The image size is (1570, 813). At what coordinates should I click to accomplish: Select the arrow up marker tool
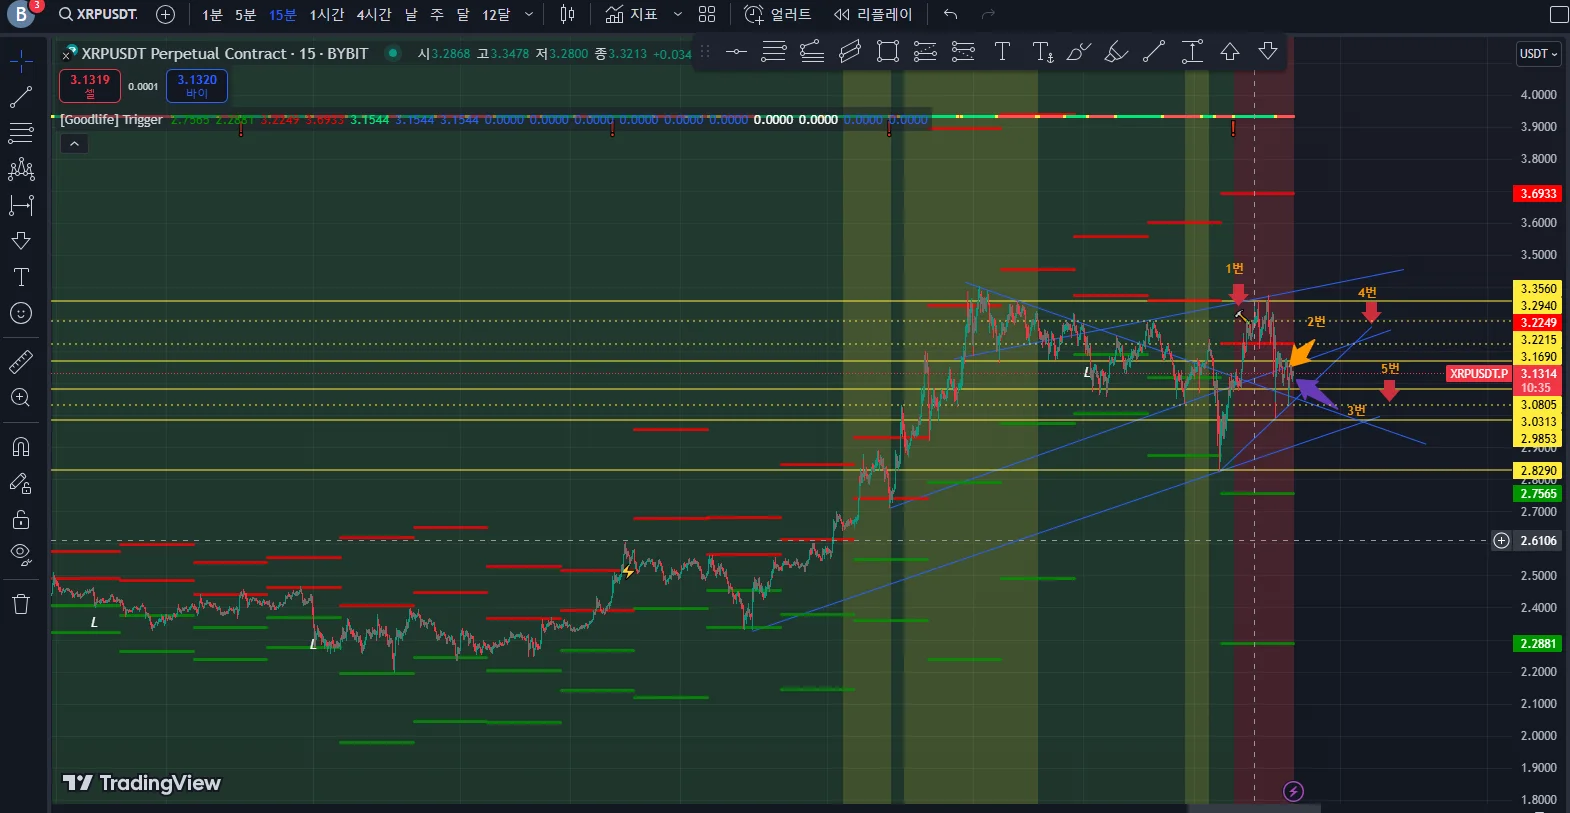[1230, 52]
